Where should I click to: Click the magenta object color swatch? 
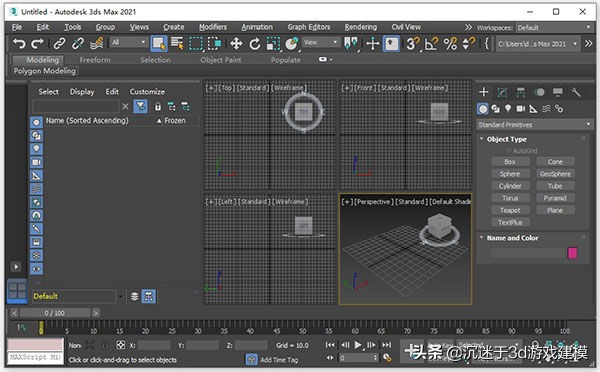point(572,253)
